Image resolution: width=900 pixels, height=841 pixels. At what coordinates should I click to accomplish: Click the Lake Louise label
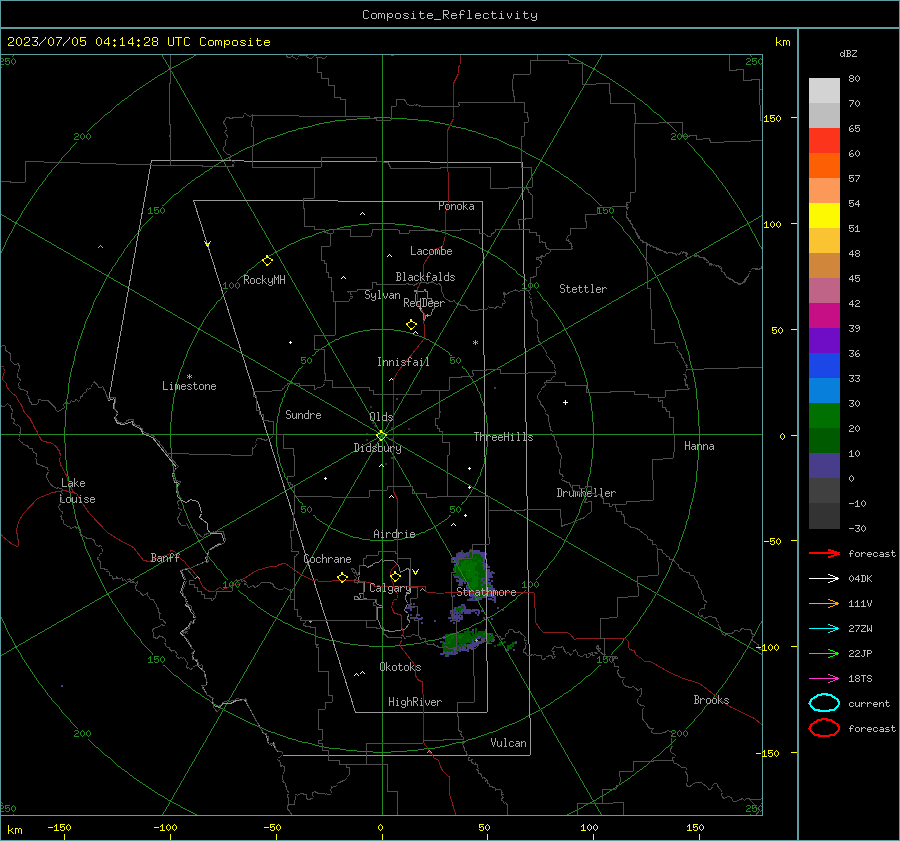coord(77,491)
